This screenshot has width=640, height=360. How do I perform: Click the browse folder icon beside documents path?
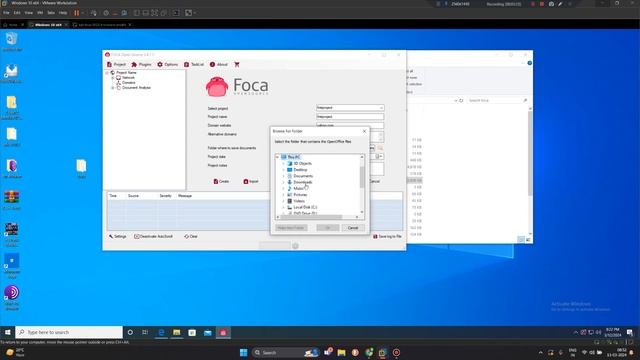point(380,148)
